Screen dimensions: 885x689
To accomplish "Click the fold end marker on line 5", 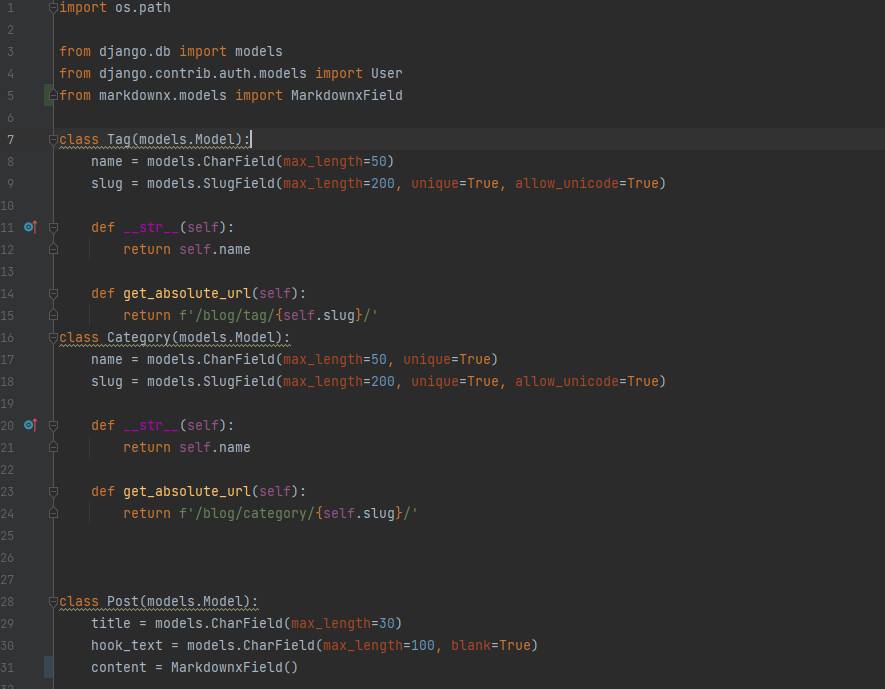I will pyautogui.click(x=53, y=95).
